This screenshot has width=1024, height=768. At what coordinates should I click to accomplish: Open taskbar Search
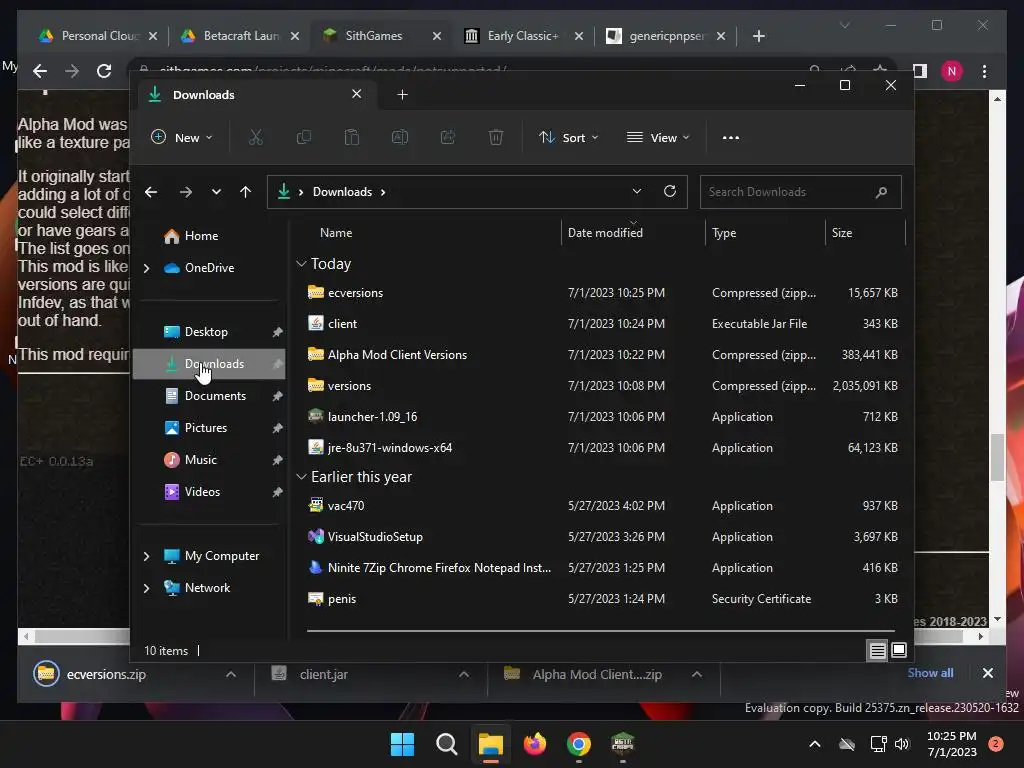[x=447, y=744]
